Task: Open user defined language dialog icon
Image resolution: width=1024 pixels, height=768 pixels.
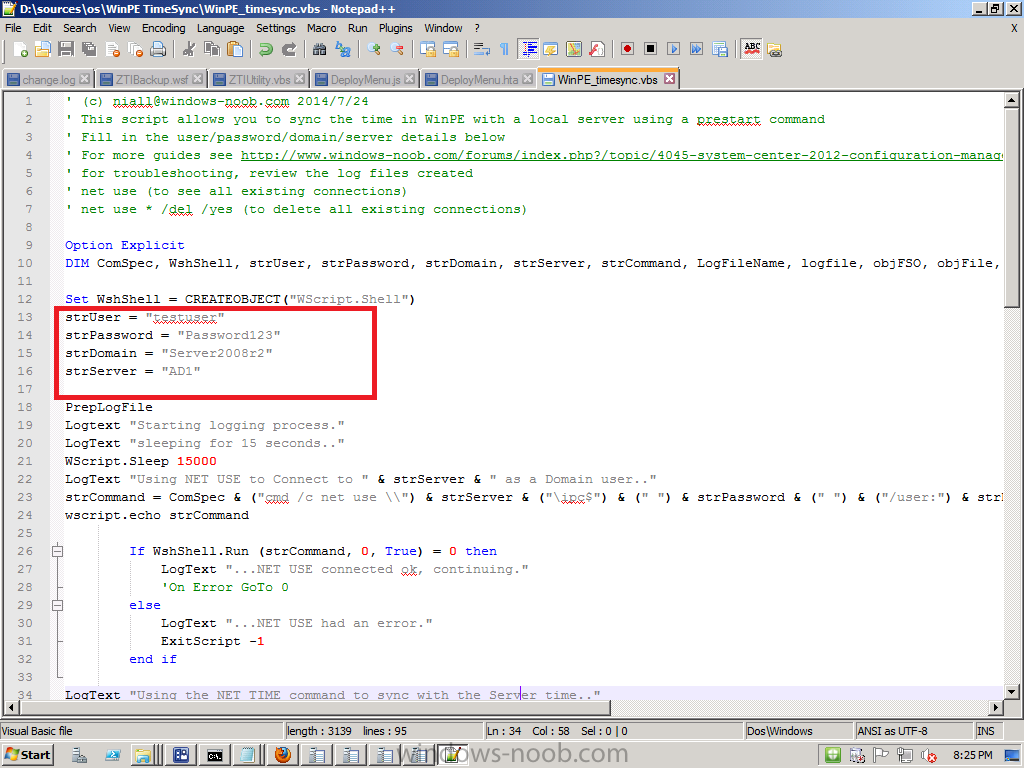Action: pyautogui.click(x=551, y=50)
